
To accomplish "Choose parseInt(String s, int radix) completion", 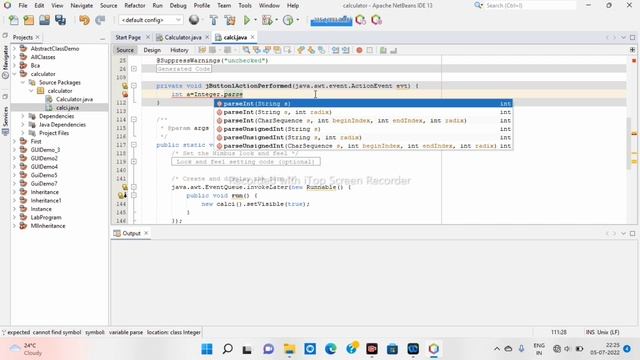I will [363, 112].
